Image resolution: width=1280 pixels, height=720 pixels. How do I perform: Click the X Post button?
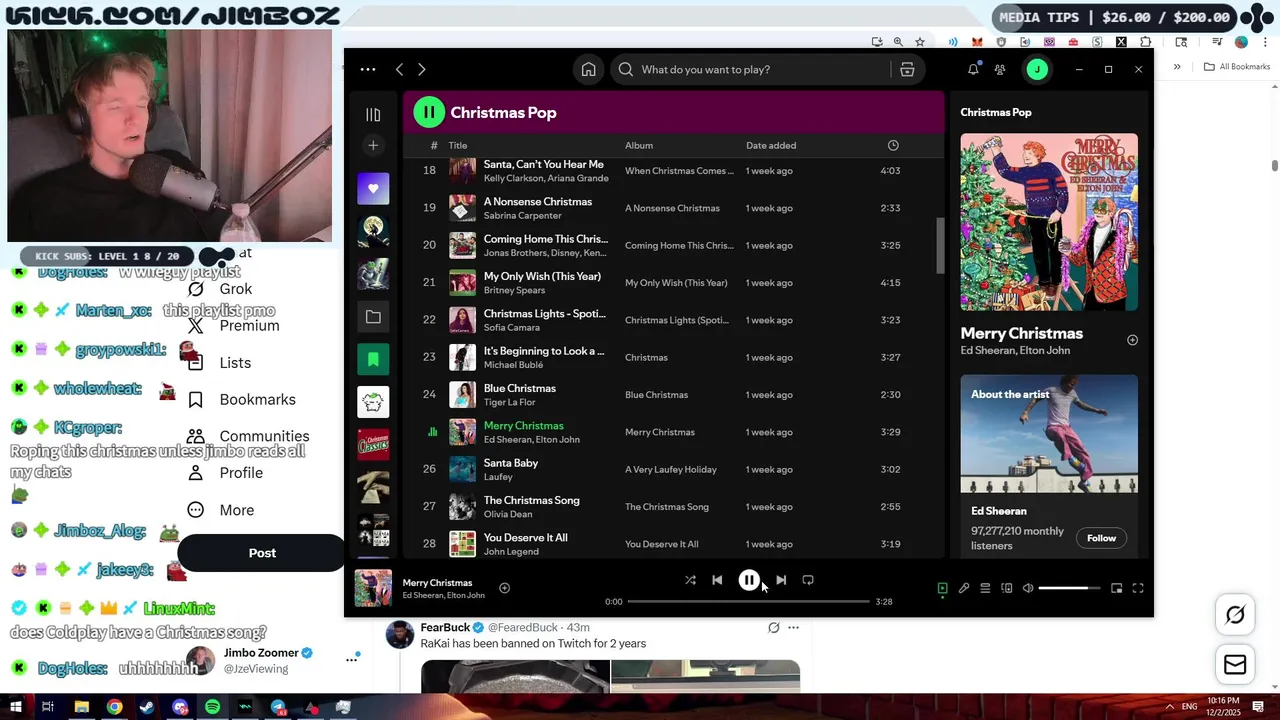pos(262,553)
